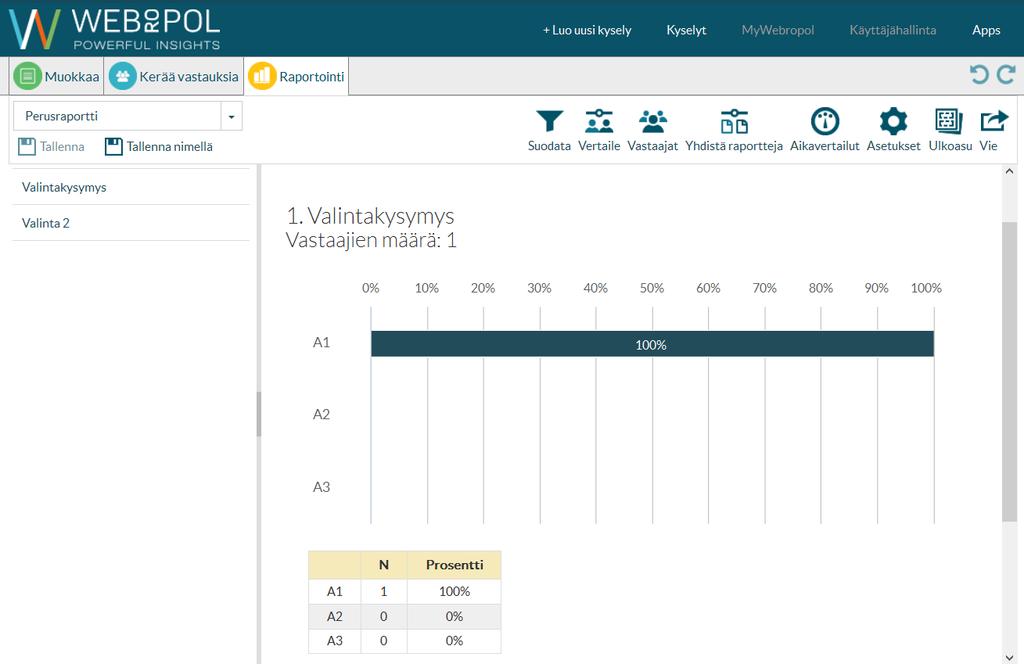1024x664 pixels.
Task: Click + Luo uusi kysely
Action: [x=587, y=30]
